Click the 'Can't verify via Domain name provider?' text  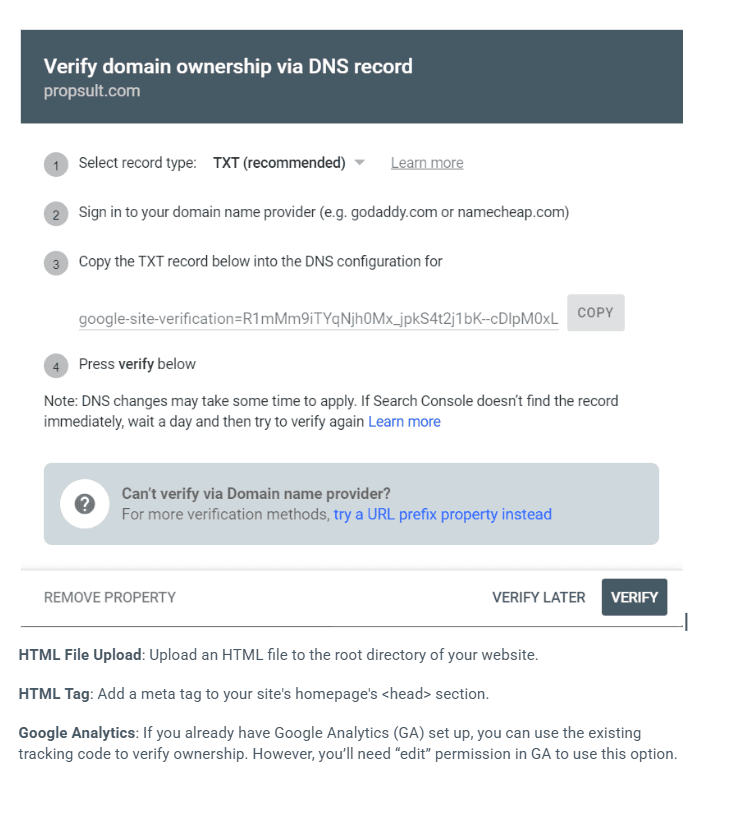tap(256, 493)
